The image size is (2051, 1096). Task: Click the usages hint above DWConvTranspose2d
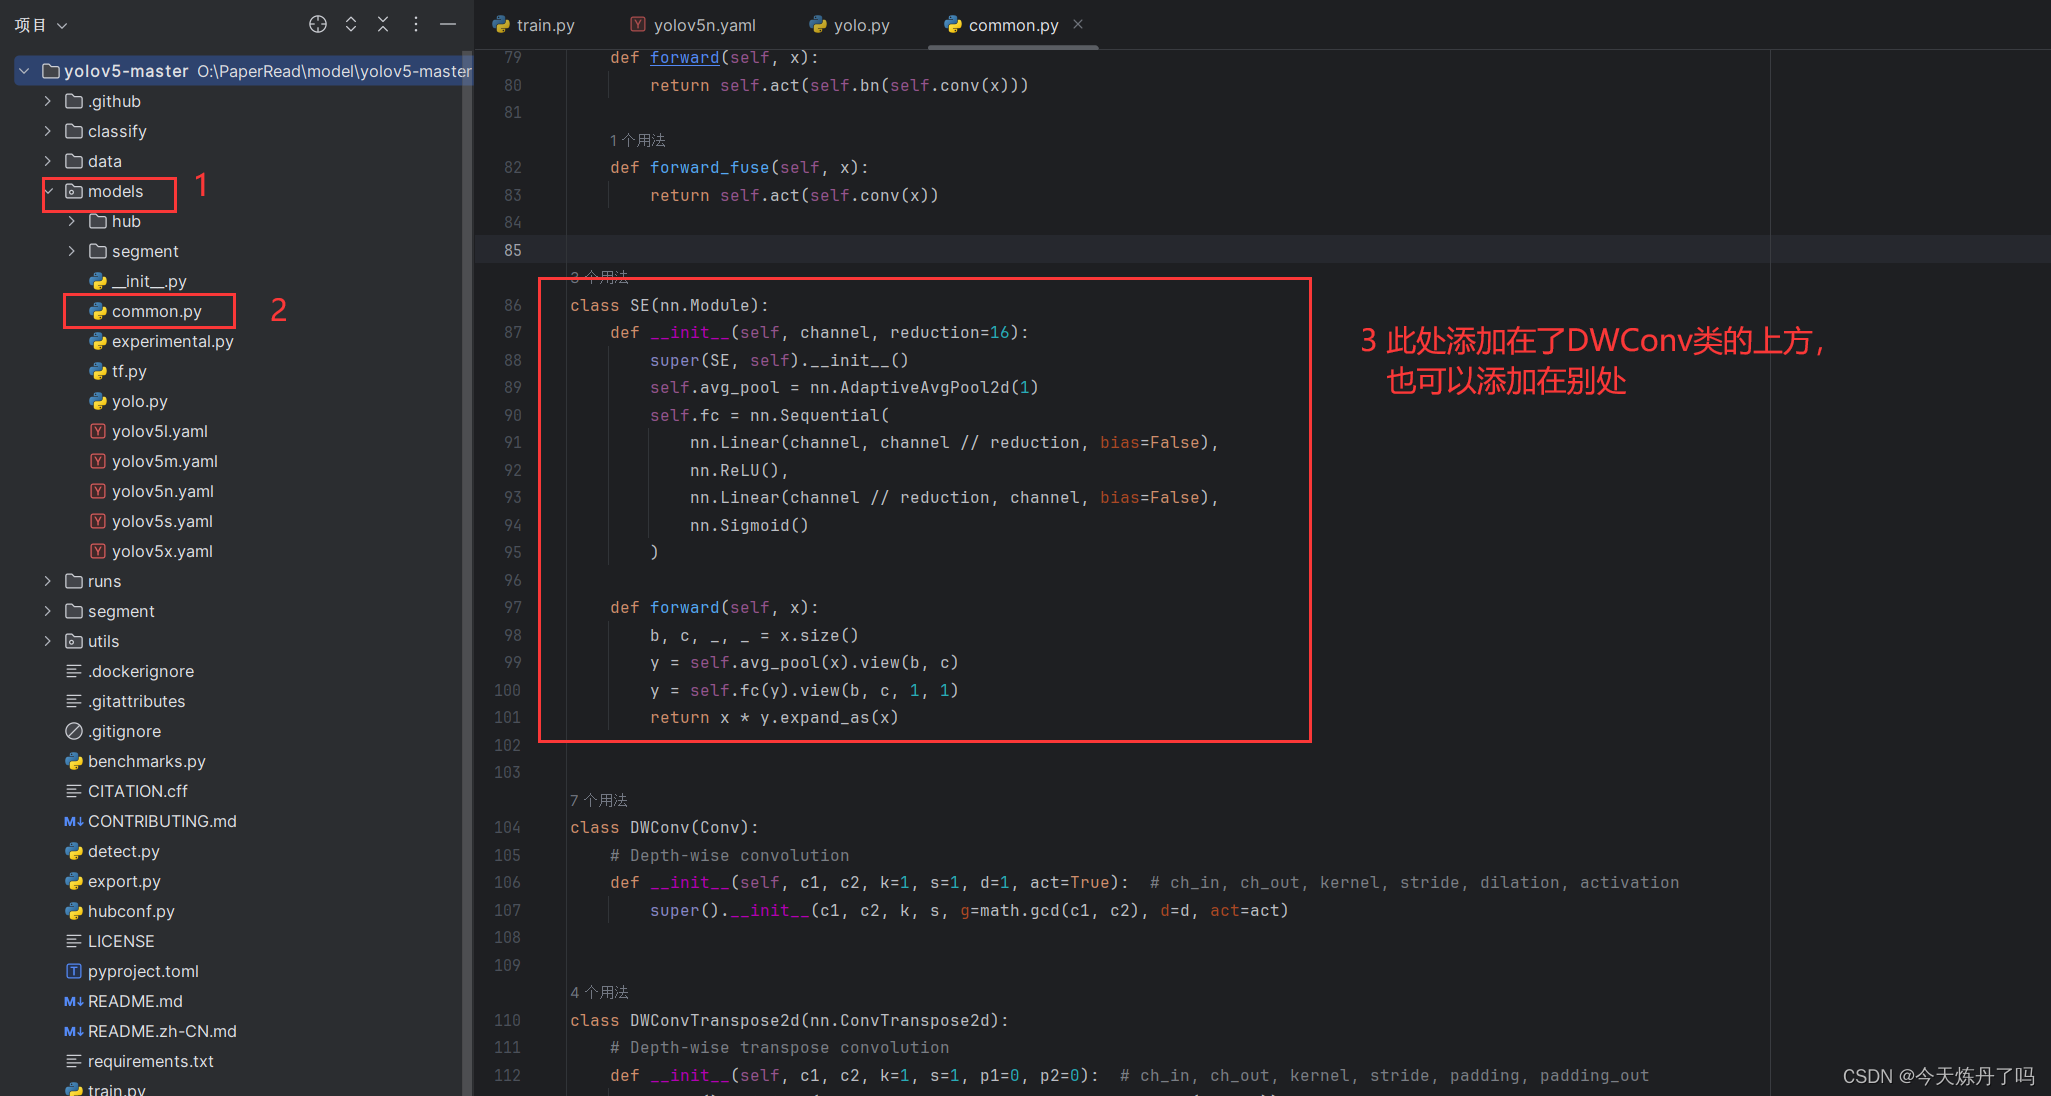tap(599, 992)
